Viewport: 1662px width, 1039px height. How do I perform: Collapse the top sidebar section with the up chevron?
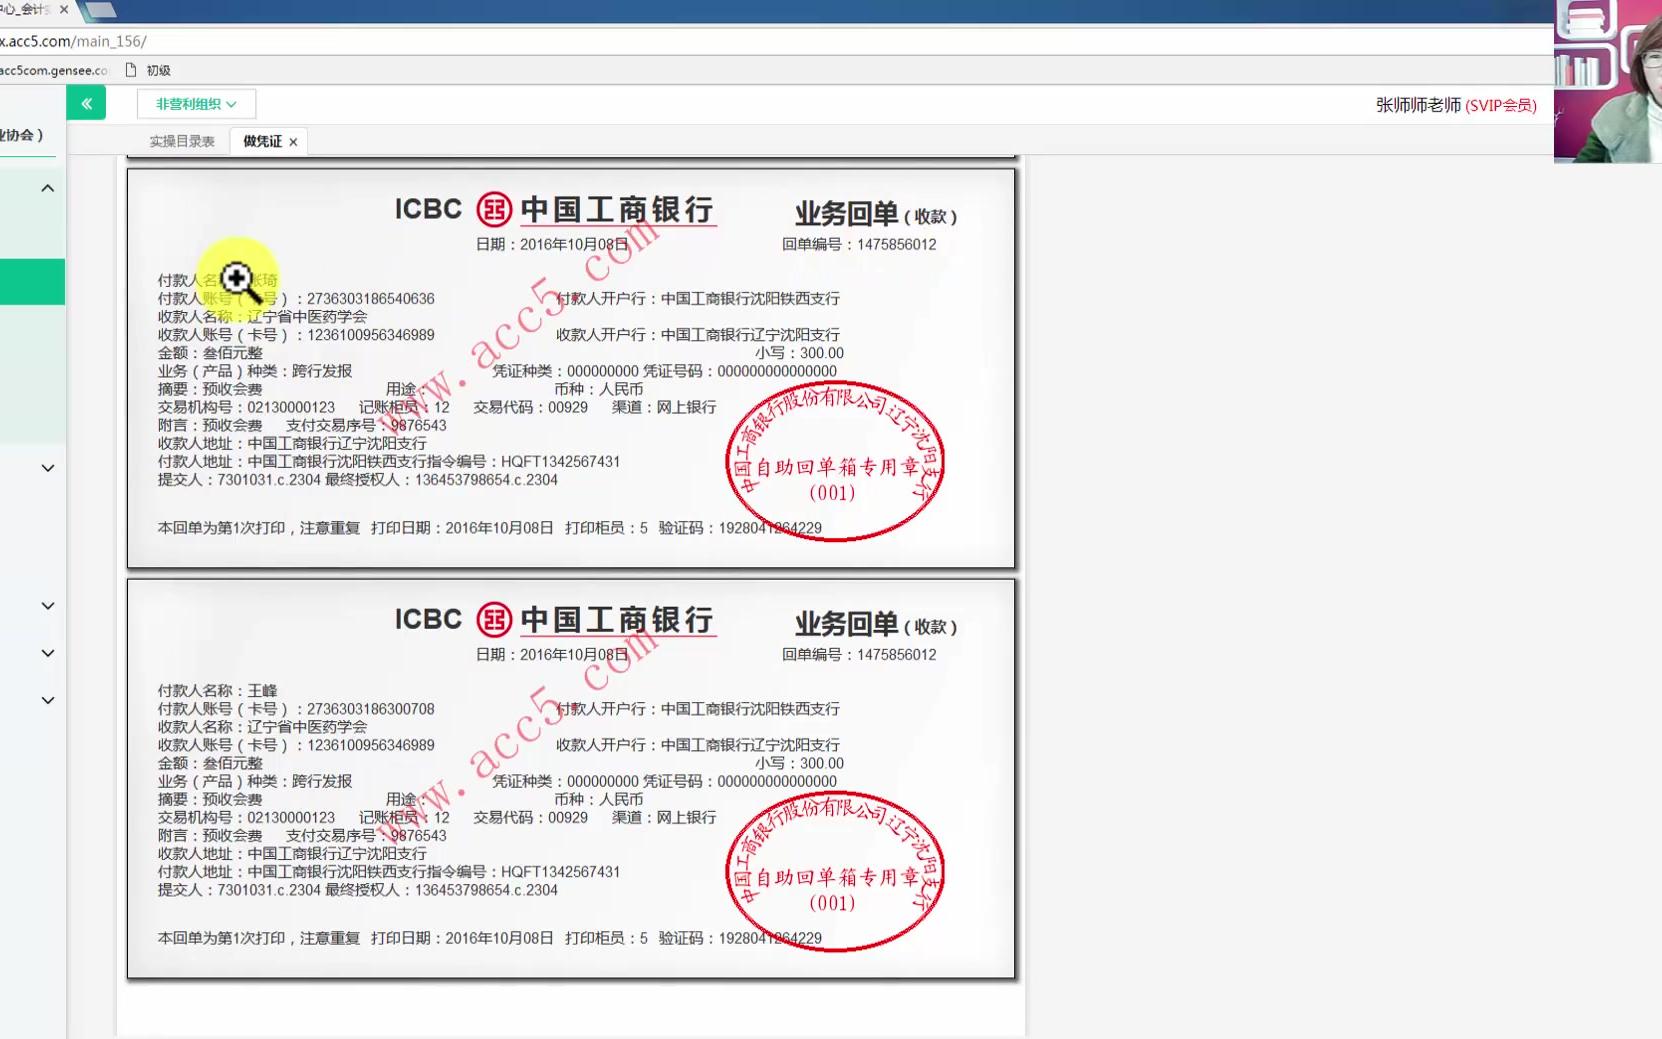tap(47, 188)
